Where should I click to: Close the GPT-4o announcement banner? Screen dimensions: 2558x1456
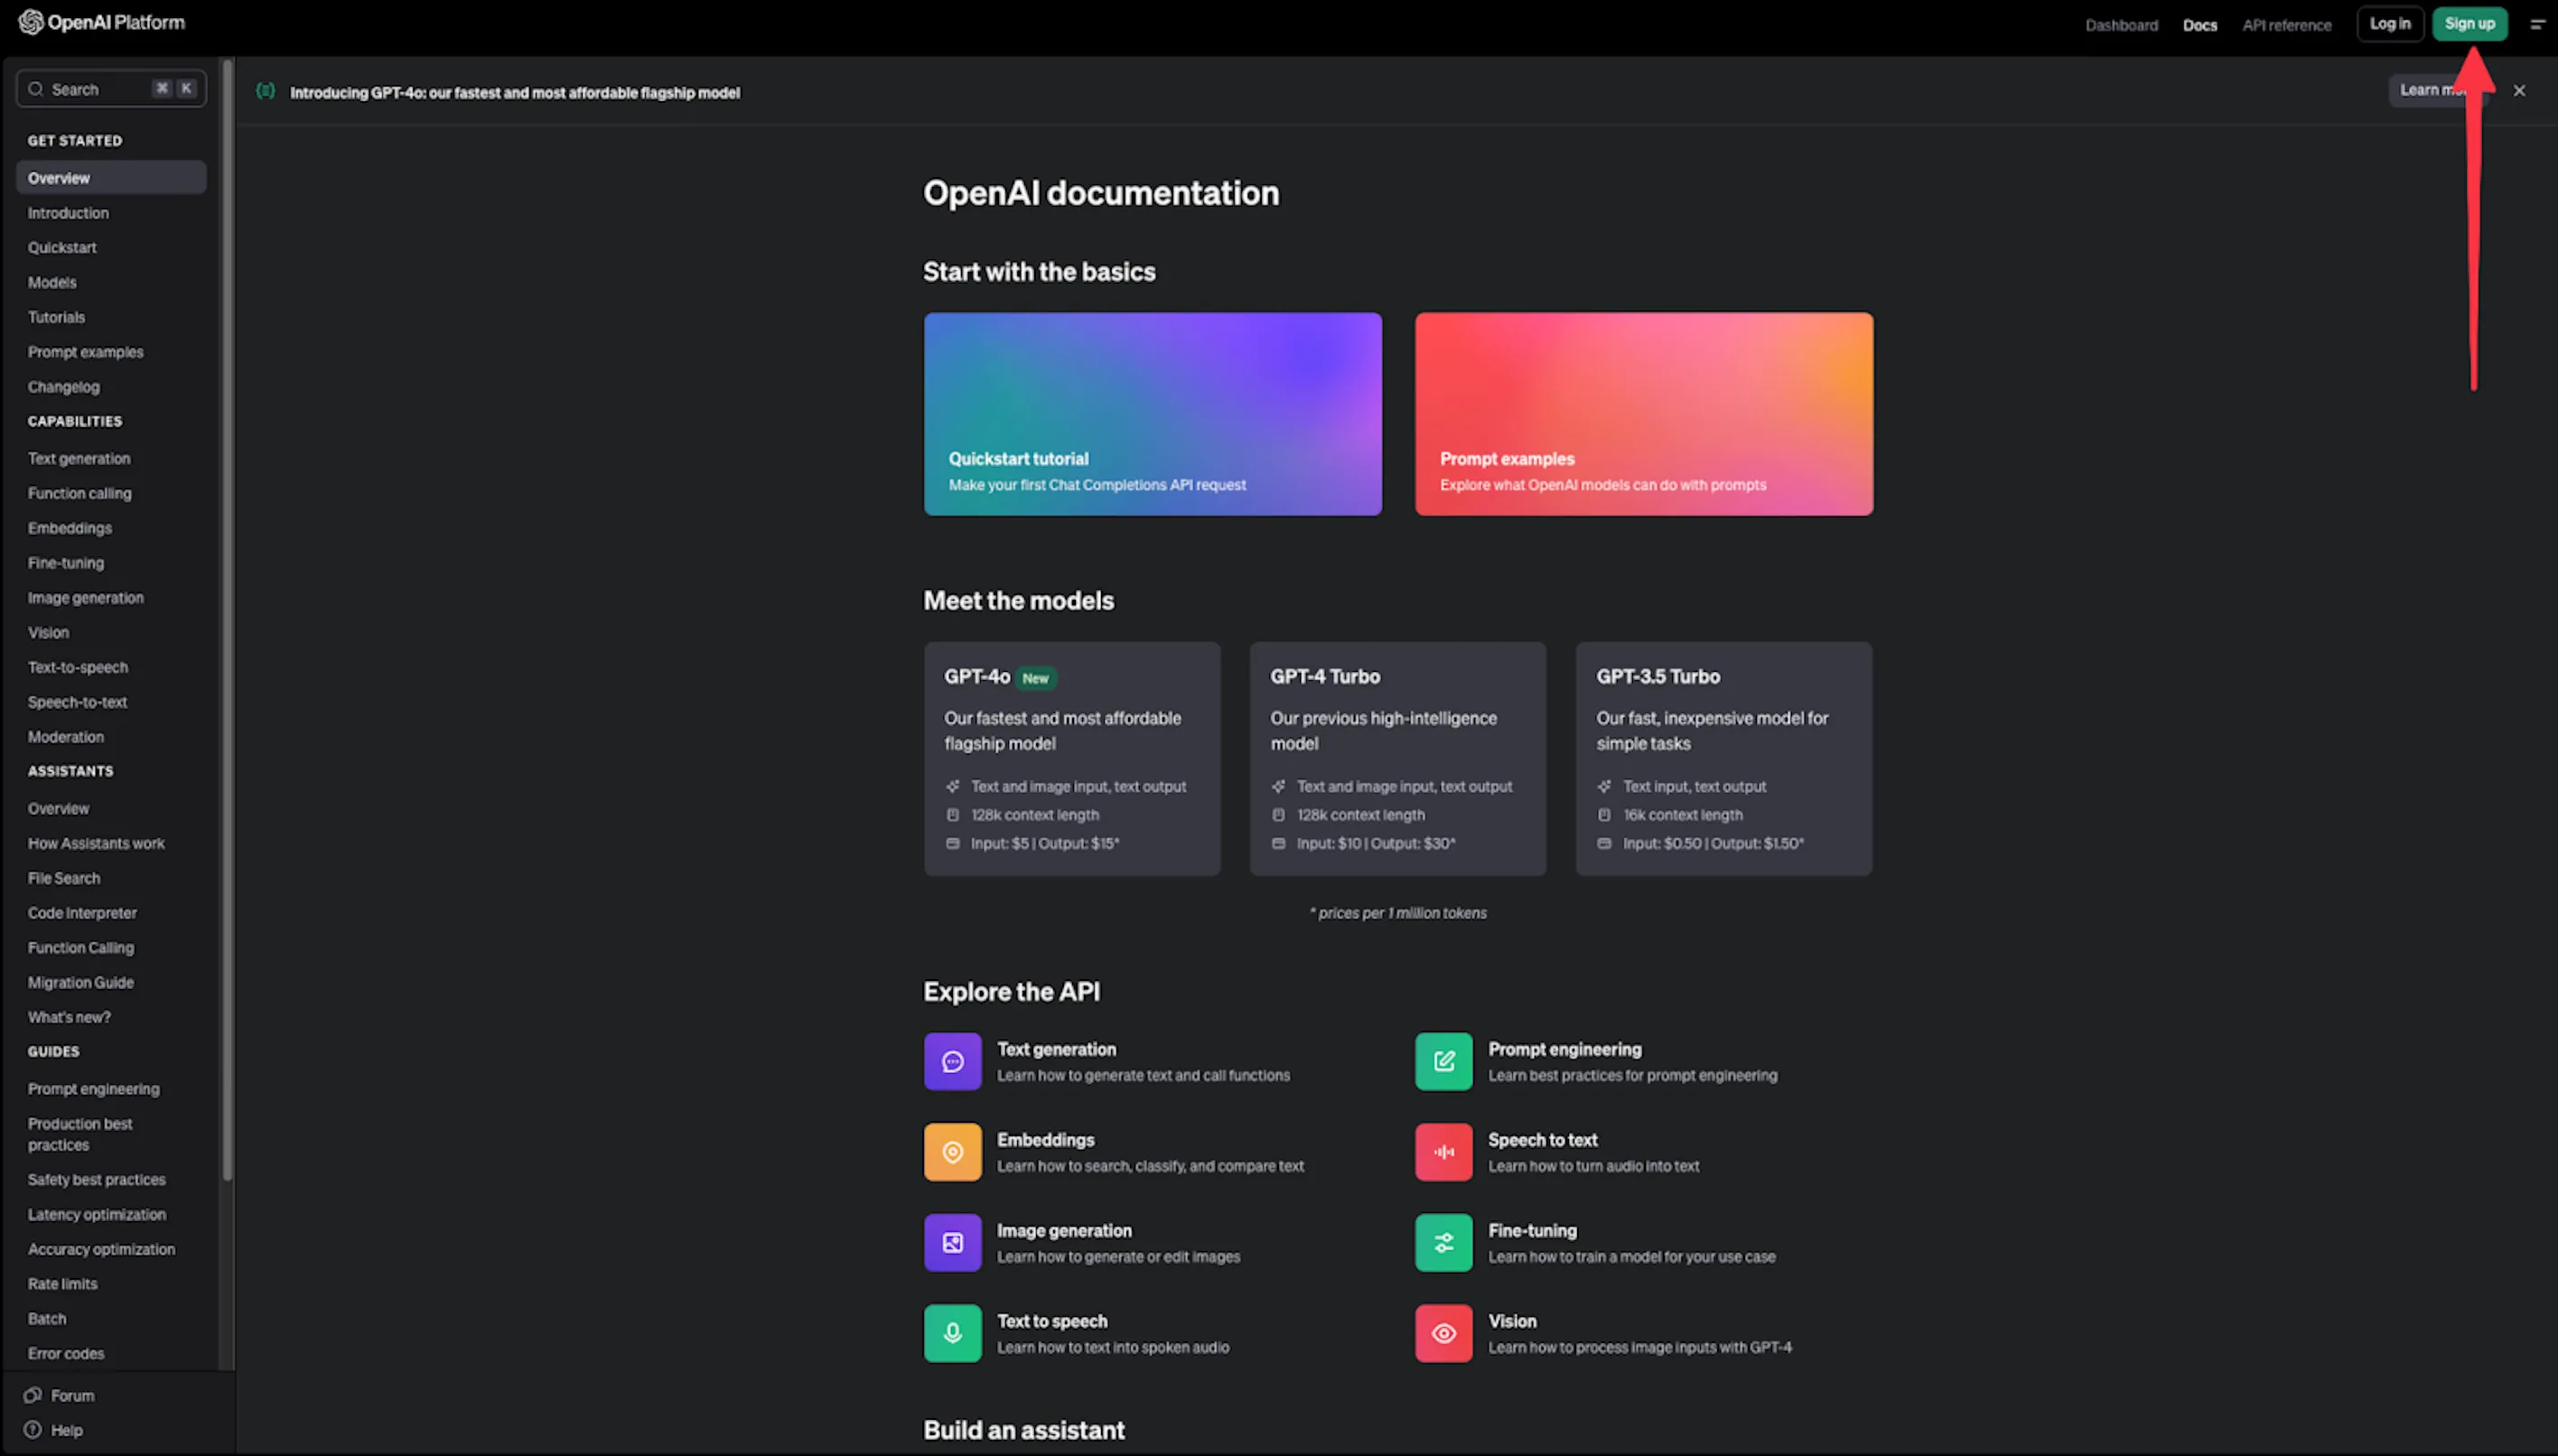tap(2519, 91)
